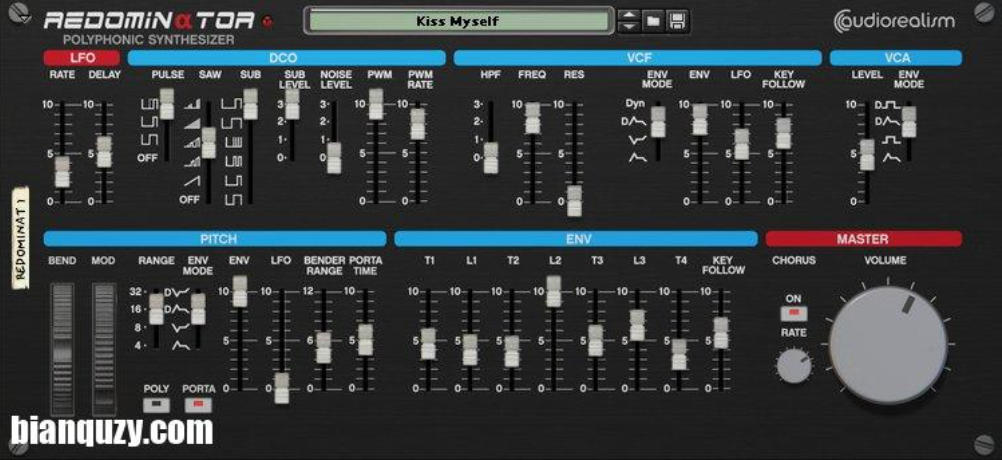
Task: Click the envelope T2 slider handle
Action: coord(511,351)
